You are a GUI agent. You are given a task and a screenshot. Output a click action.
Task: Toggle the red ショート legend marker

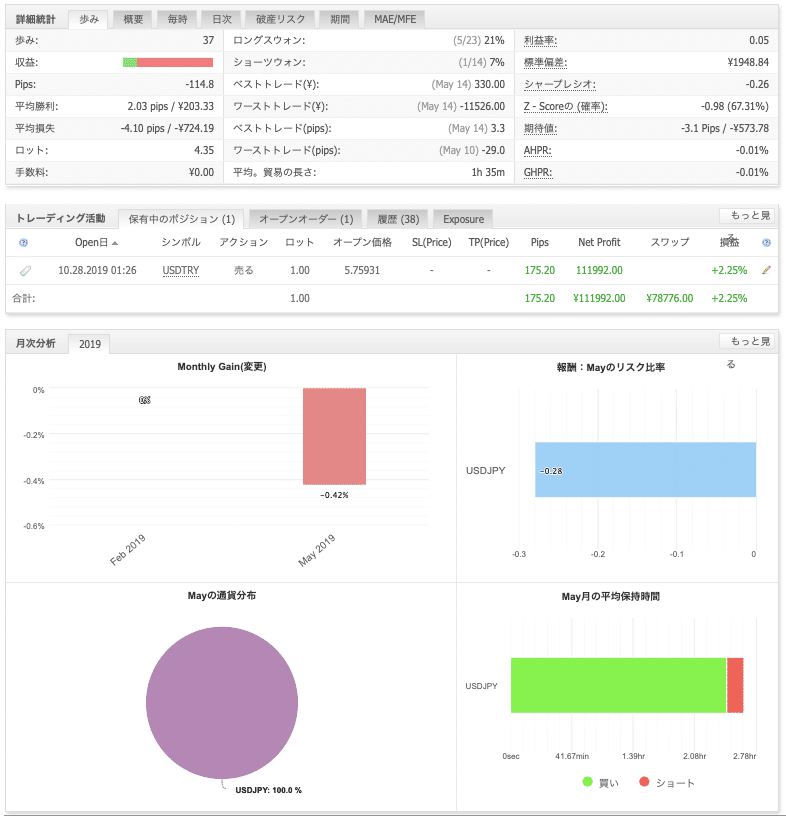644,782
